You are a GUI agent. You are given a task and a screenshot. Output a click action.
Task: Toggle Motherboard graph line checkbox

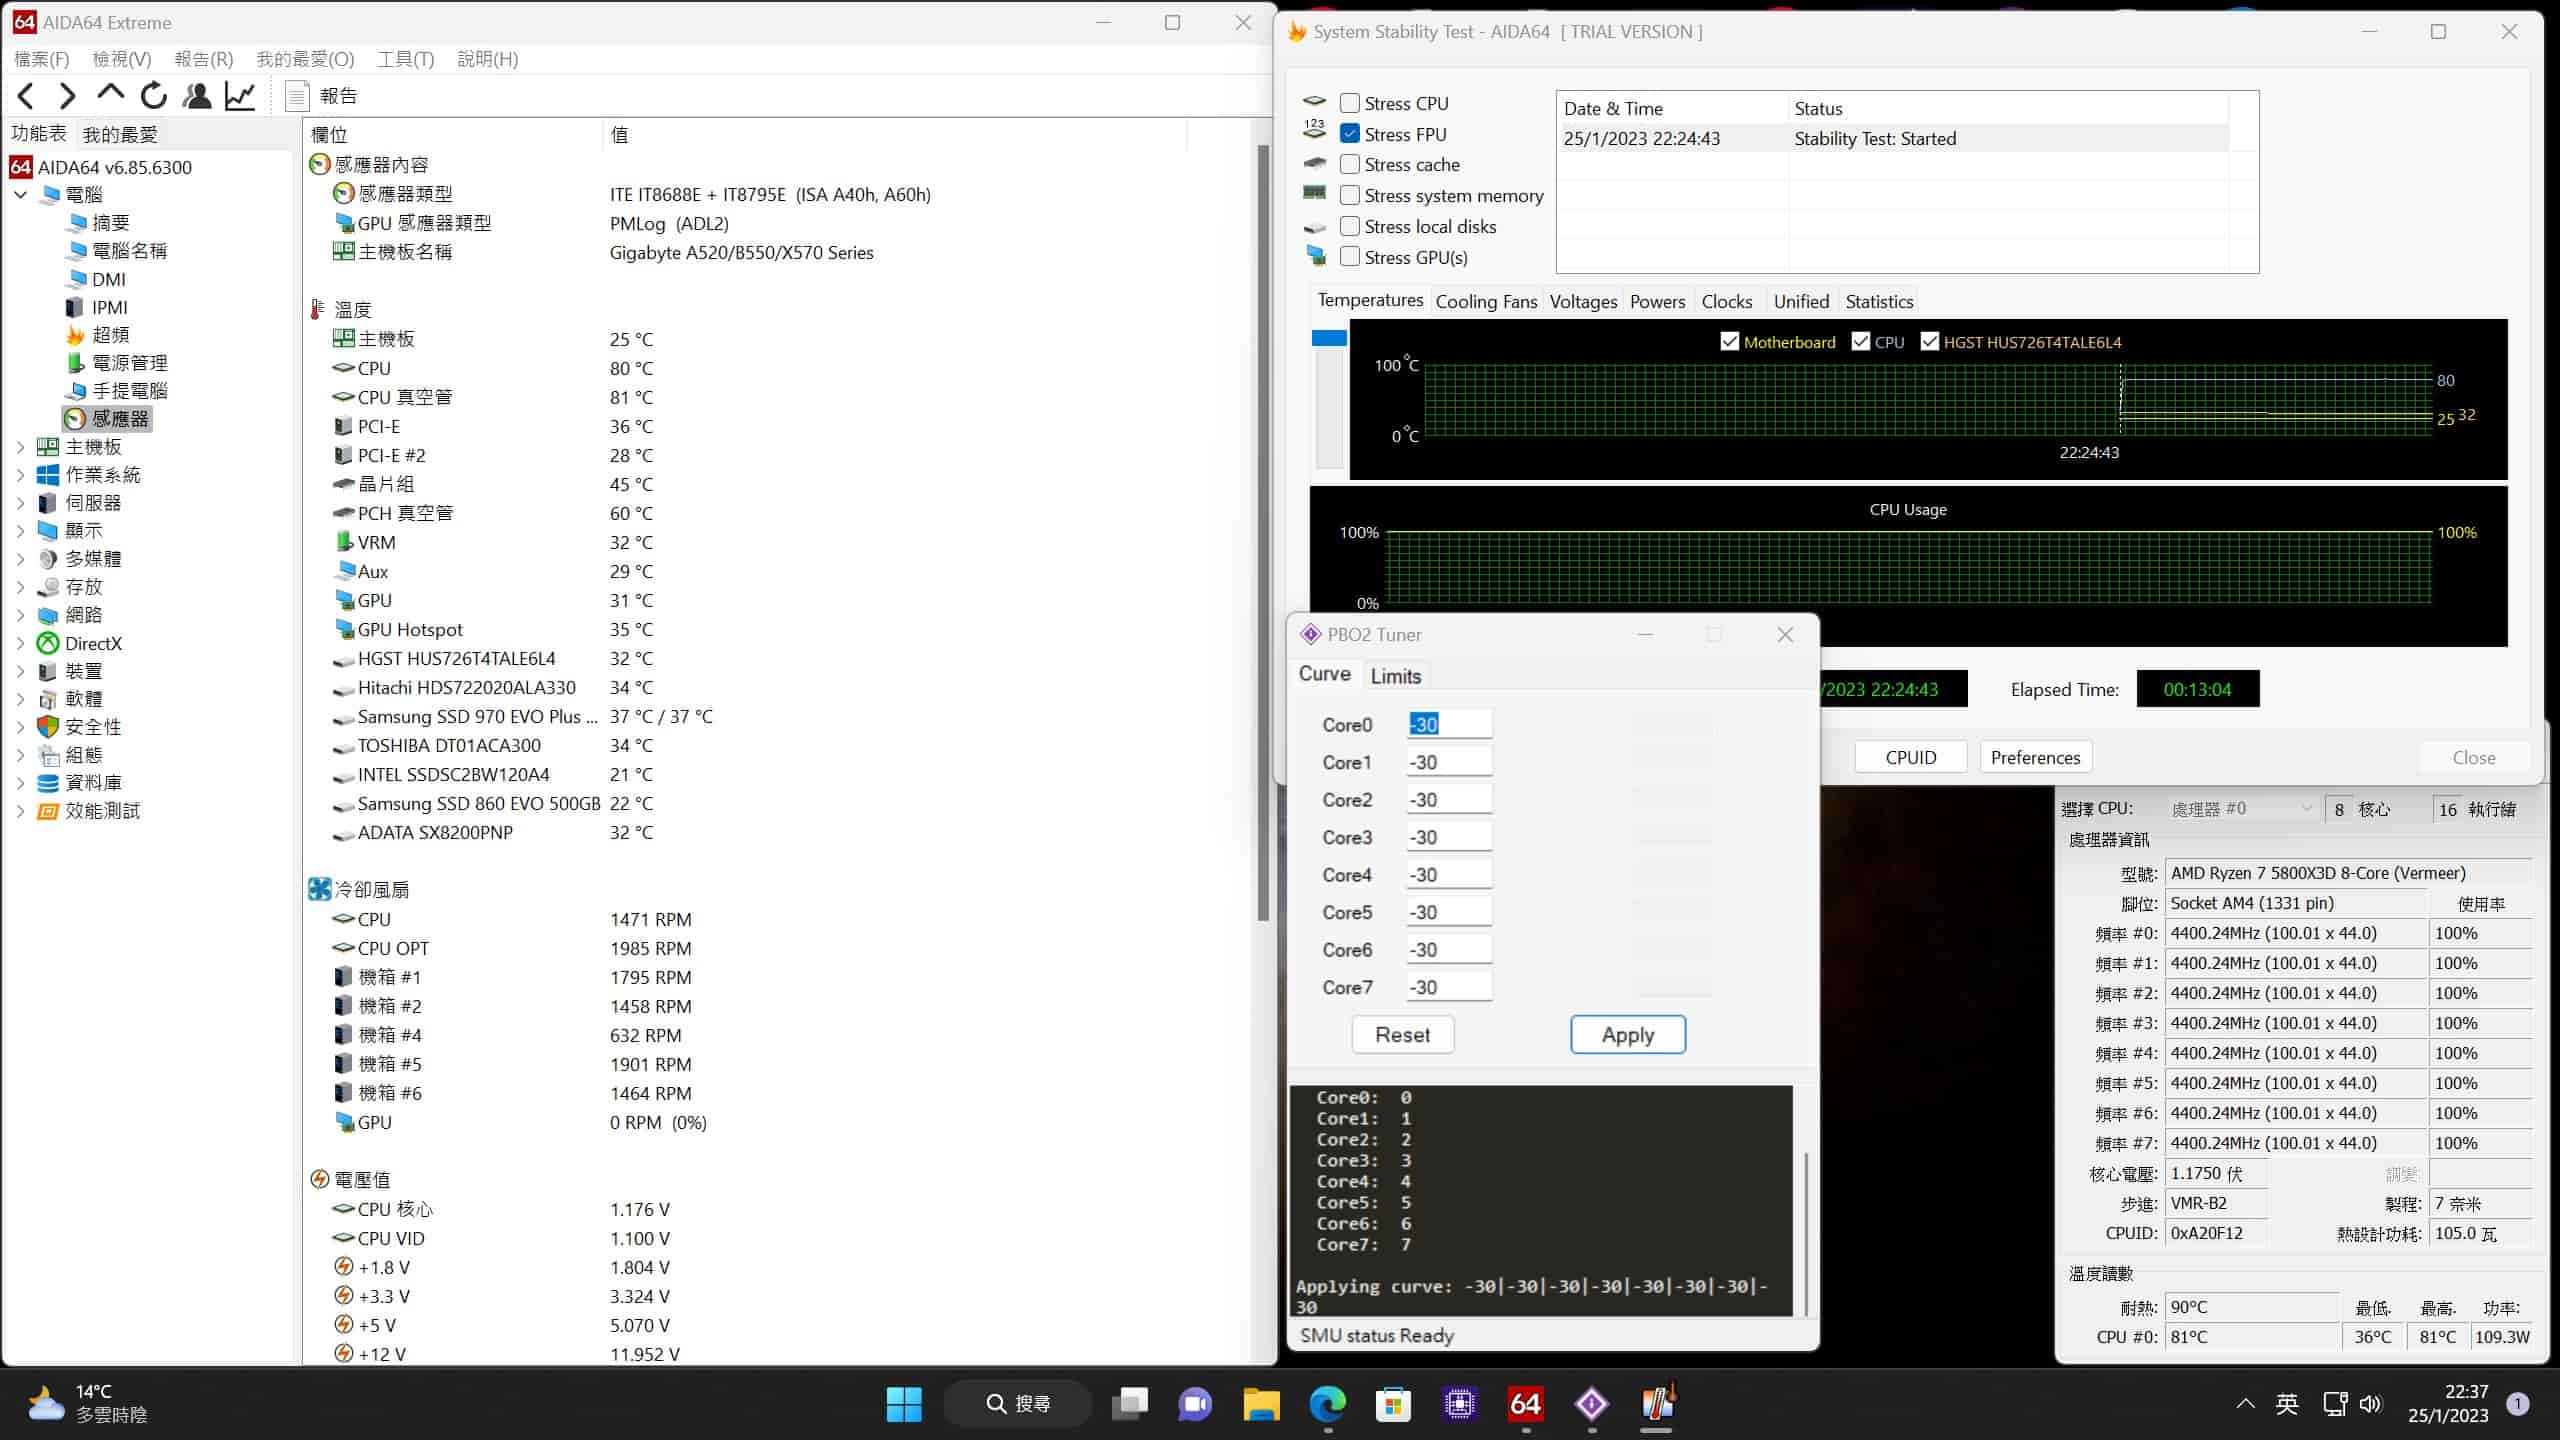pos(1729,342)
